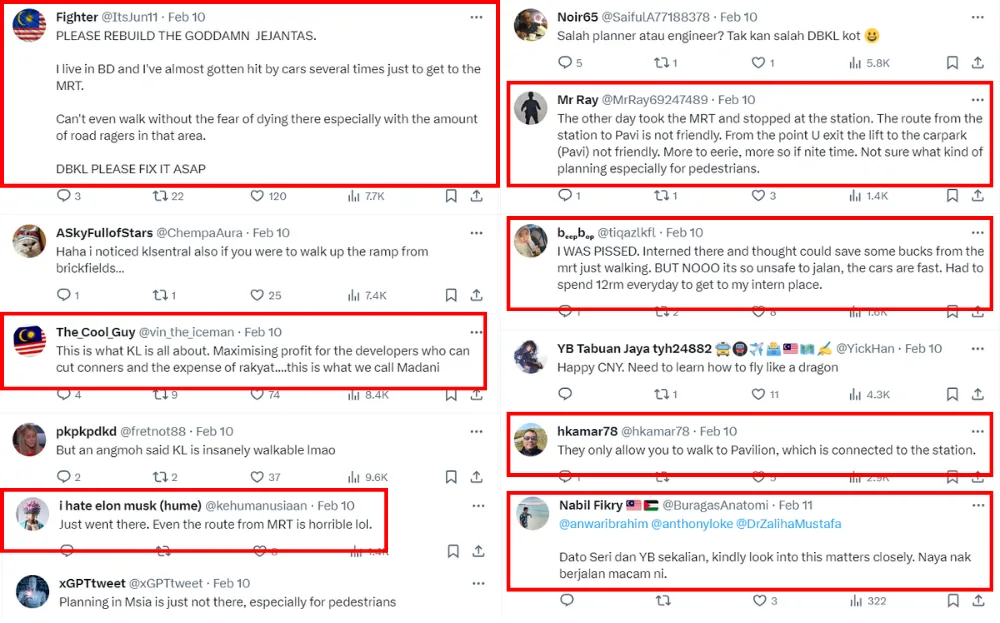
Task: Reply to ASkyFullofStars' klsentral tweet
Action: pos(63,295)
